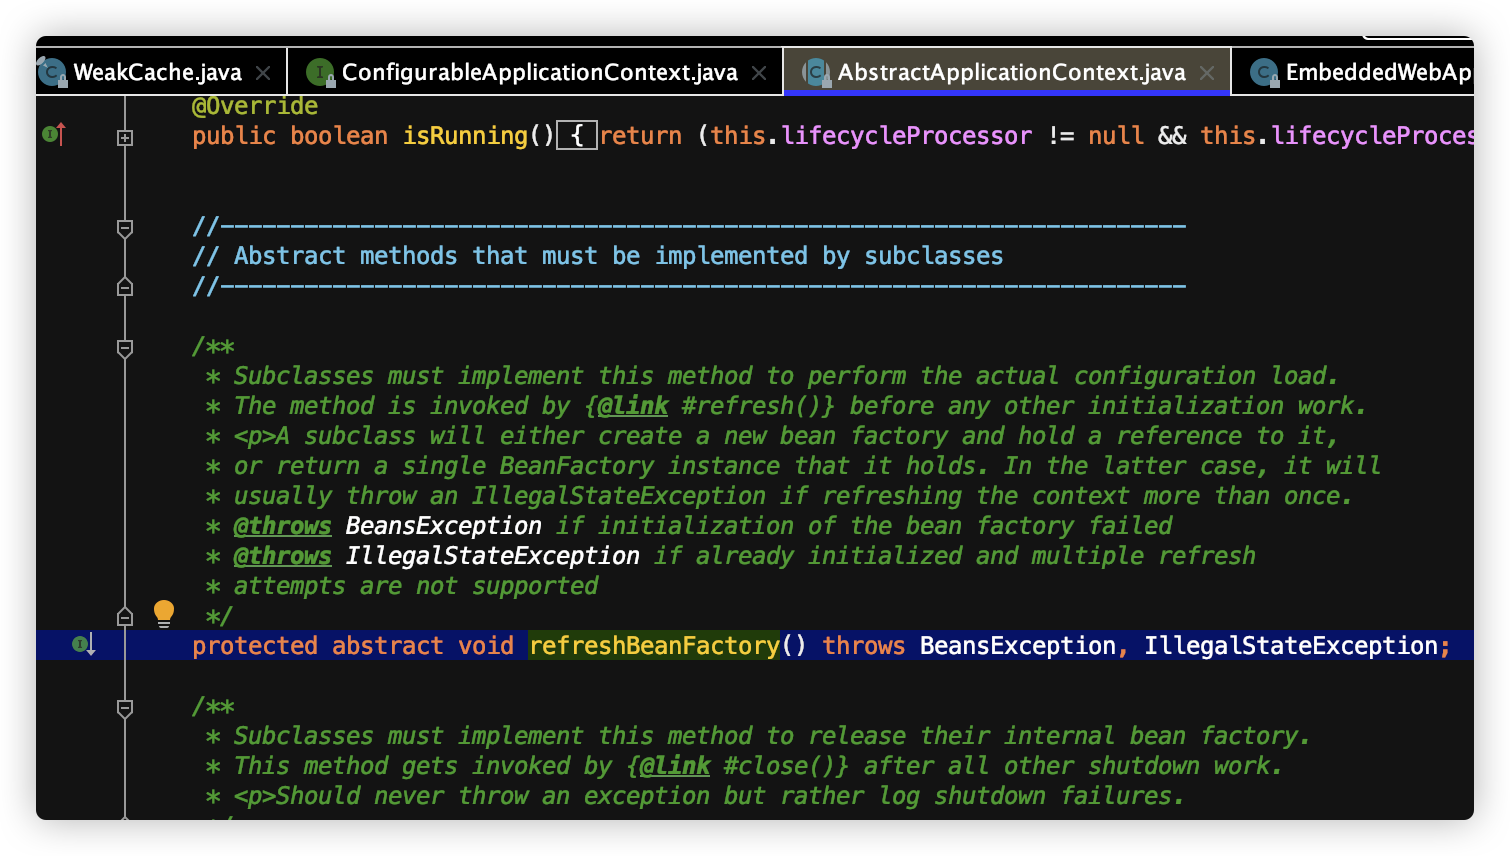Image resolution: width=1510 pixels, height=856 pixels.
Task: Click the 'boolean' return type keyword
Action: pyautogui.click(x=339, y=136)
